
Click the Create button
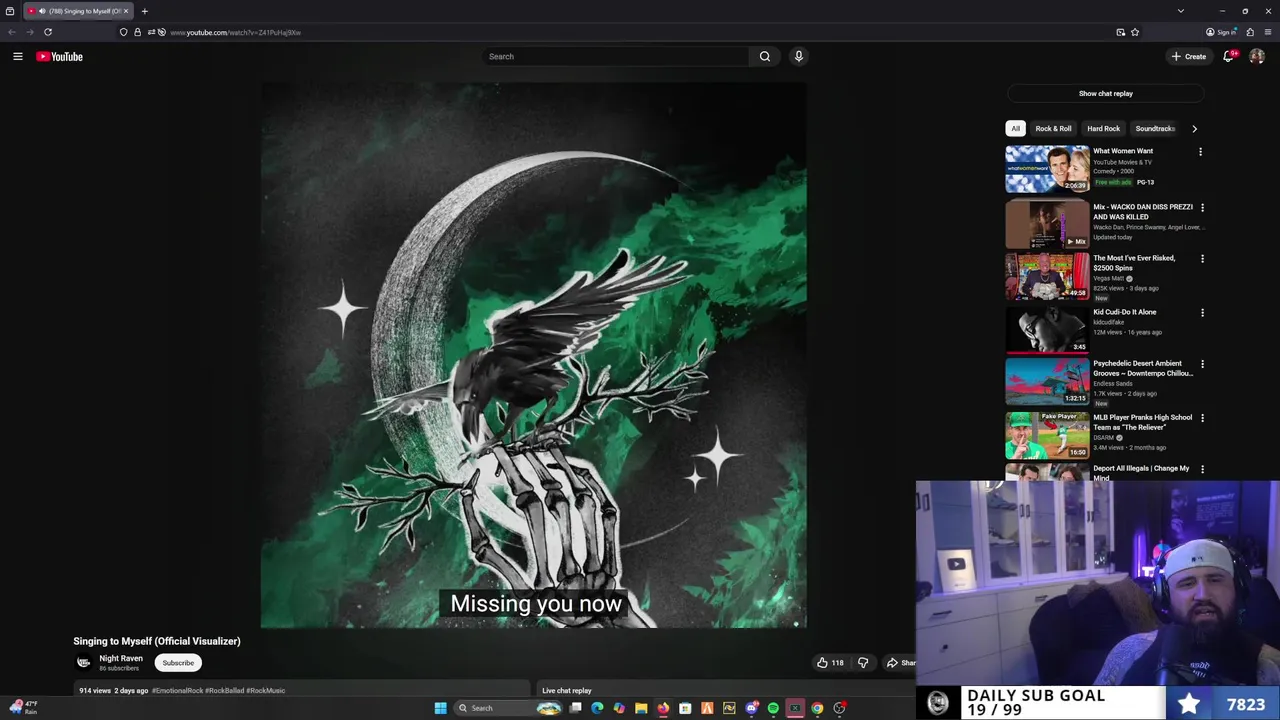pyautogui.click(x=1189, y=57)
